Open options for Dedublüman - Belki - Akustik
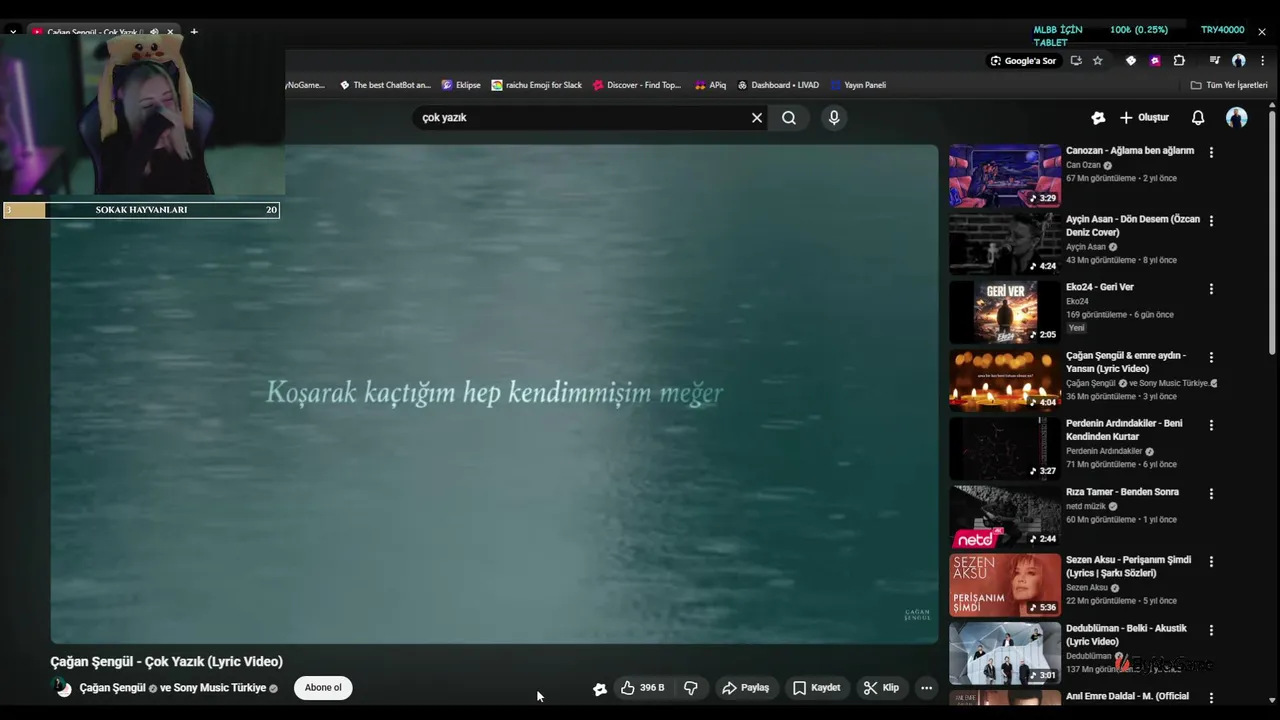The height and width of the screenshot is (720, 1280). 1211,630
